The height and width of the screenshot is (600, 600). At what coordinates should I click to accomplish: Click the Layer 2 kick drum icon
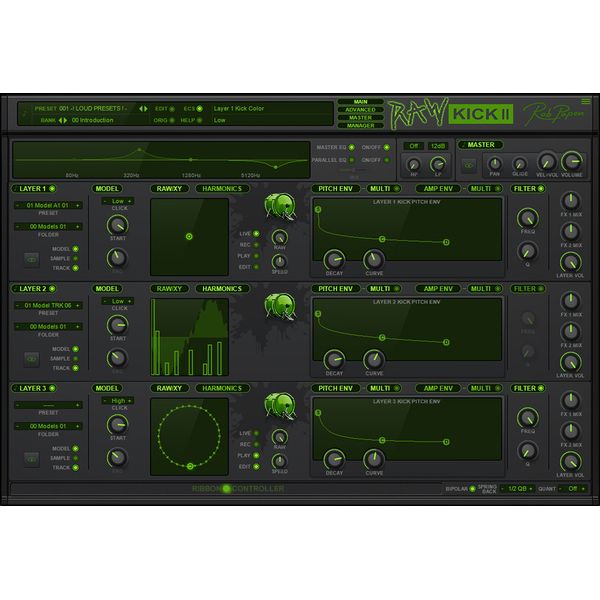[x=280, y=307]
